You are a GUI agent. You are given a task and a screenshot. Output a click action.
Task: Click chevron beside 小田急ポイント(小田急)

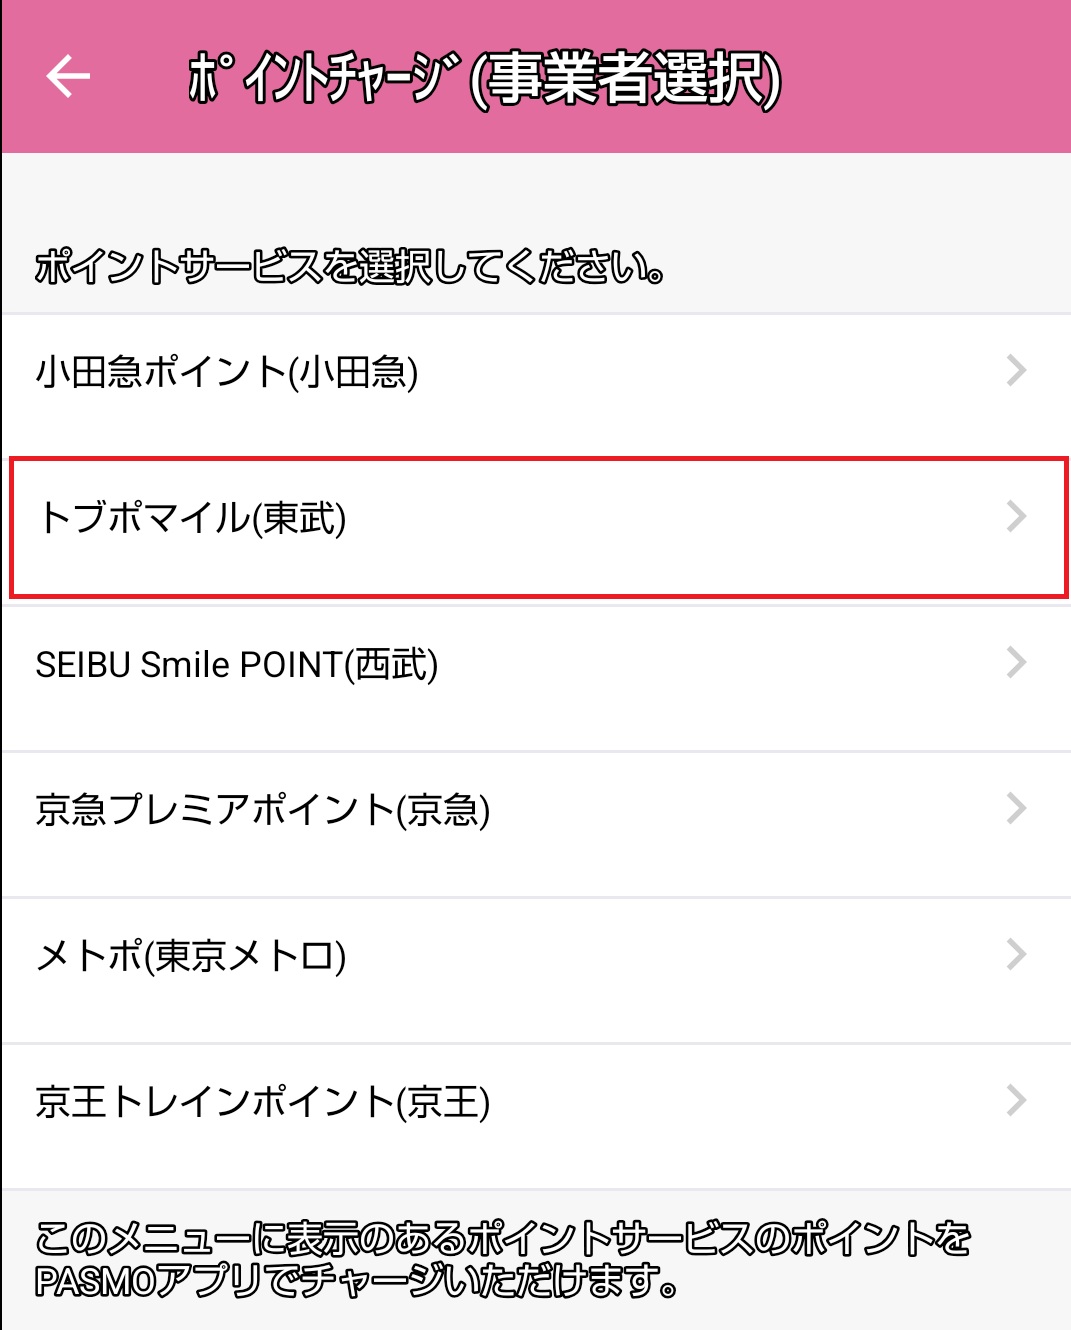1016,371
